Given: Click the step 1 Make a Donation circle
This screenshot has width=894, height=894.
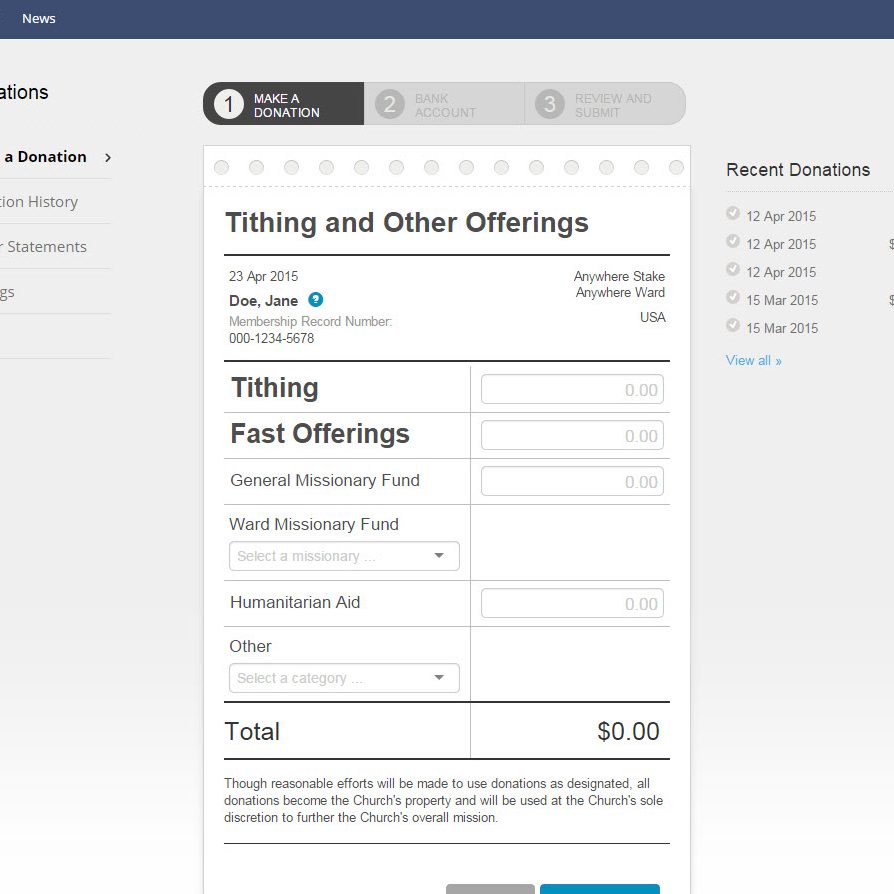Looking at the screenshot, I should click(x=229, y=104).
